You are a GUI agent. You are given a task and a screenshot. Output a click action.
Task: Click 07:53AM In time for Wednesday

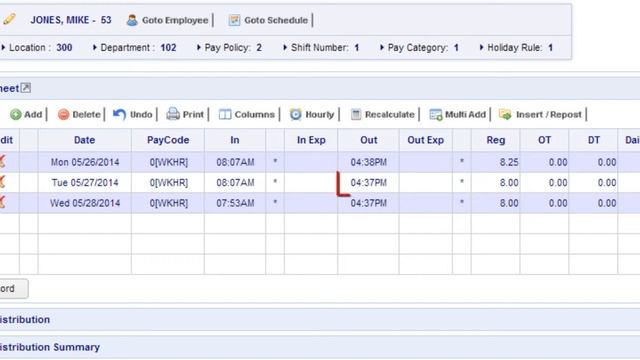click(x=235, y=203)
